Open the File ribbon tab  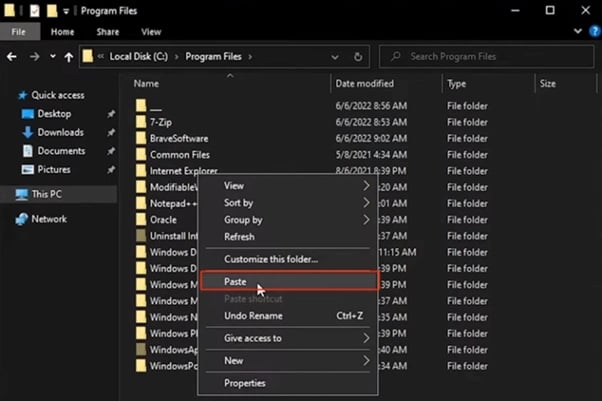click(x=18, y=32)
